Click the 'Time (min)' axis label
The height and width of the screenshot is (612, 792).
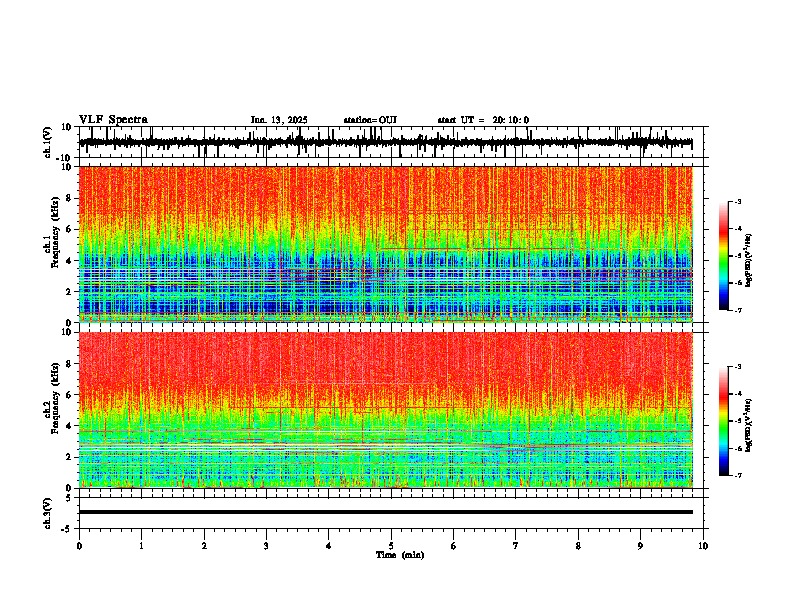[400, 555]
